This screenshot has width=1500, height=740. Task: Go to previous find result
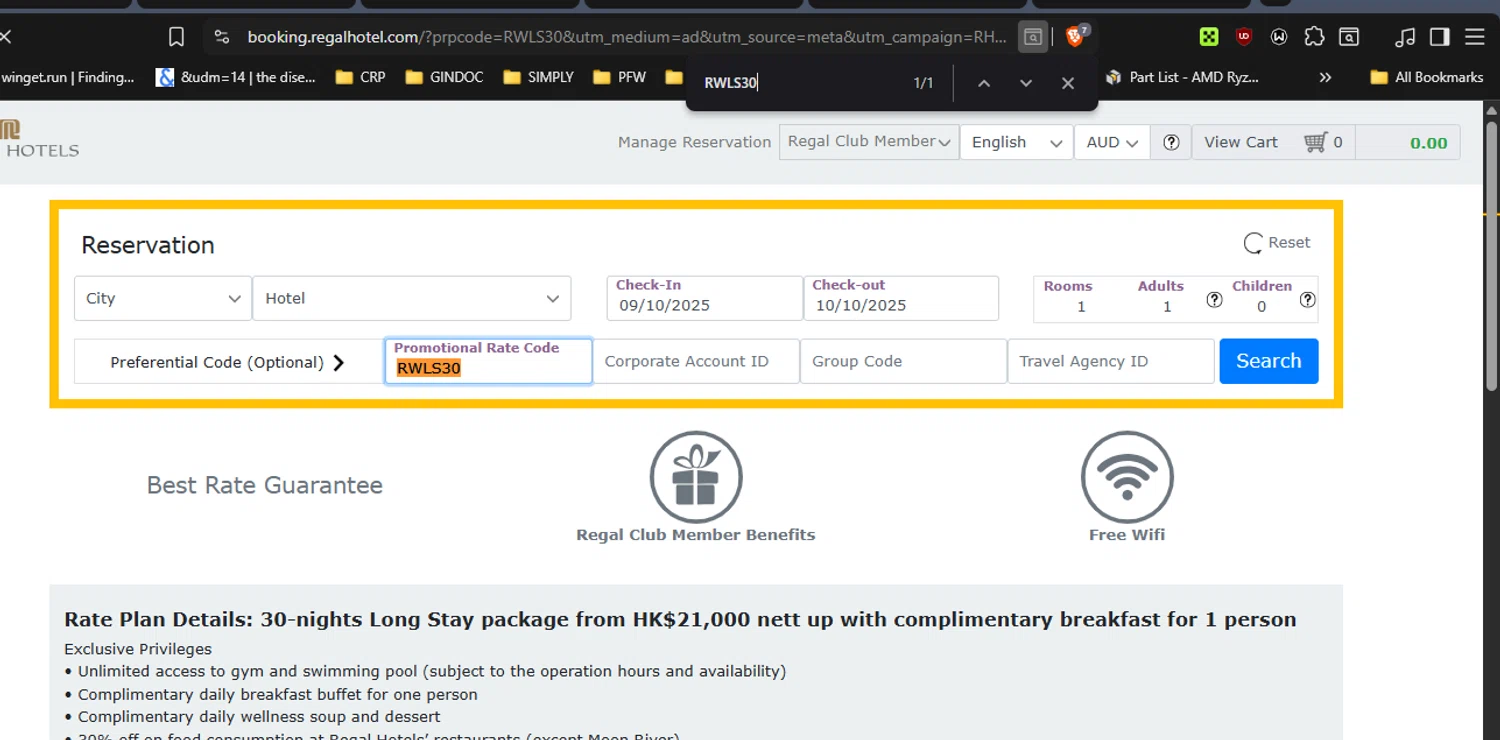click(984, 83)
